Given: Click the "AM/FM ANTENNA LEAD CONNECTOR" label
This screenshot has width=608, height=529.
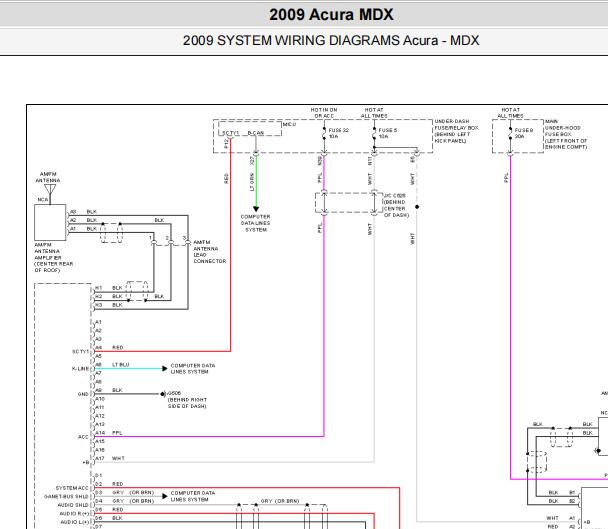Looking at the screenshot, I should (209, 252).
